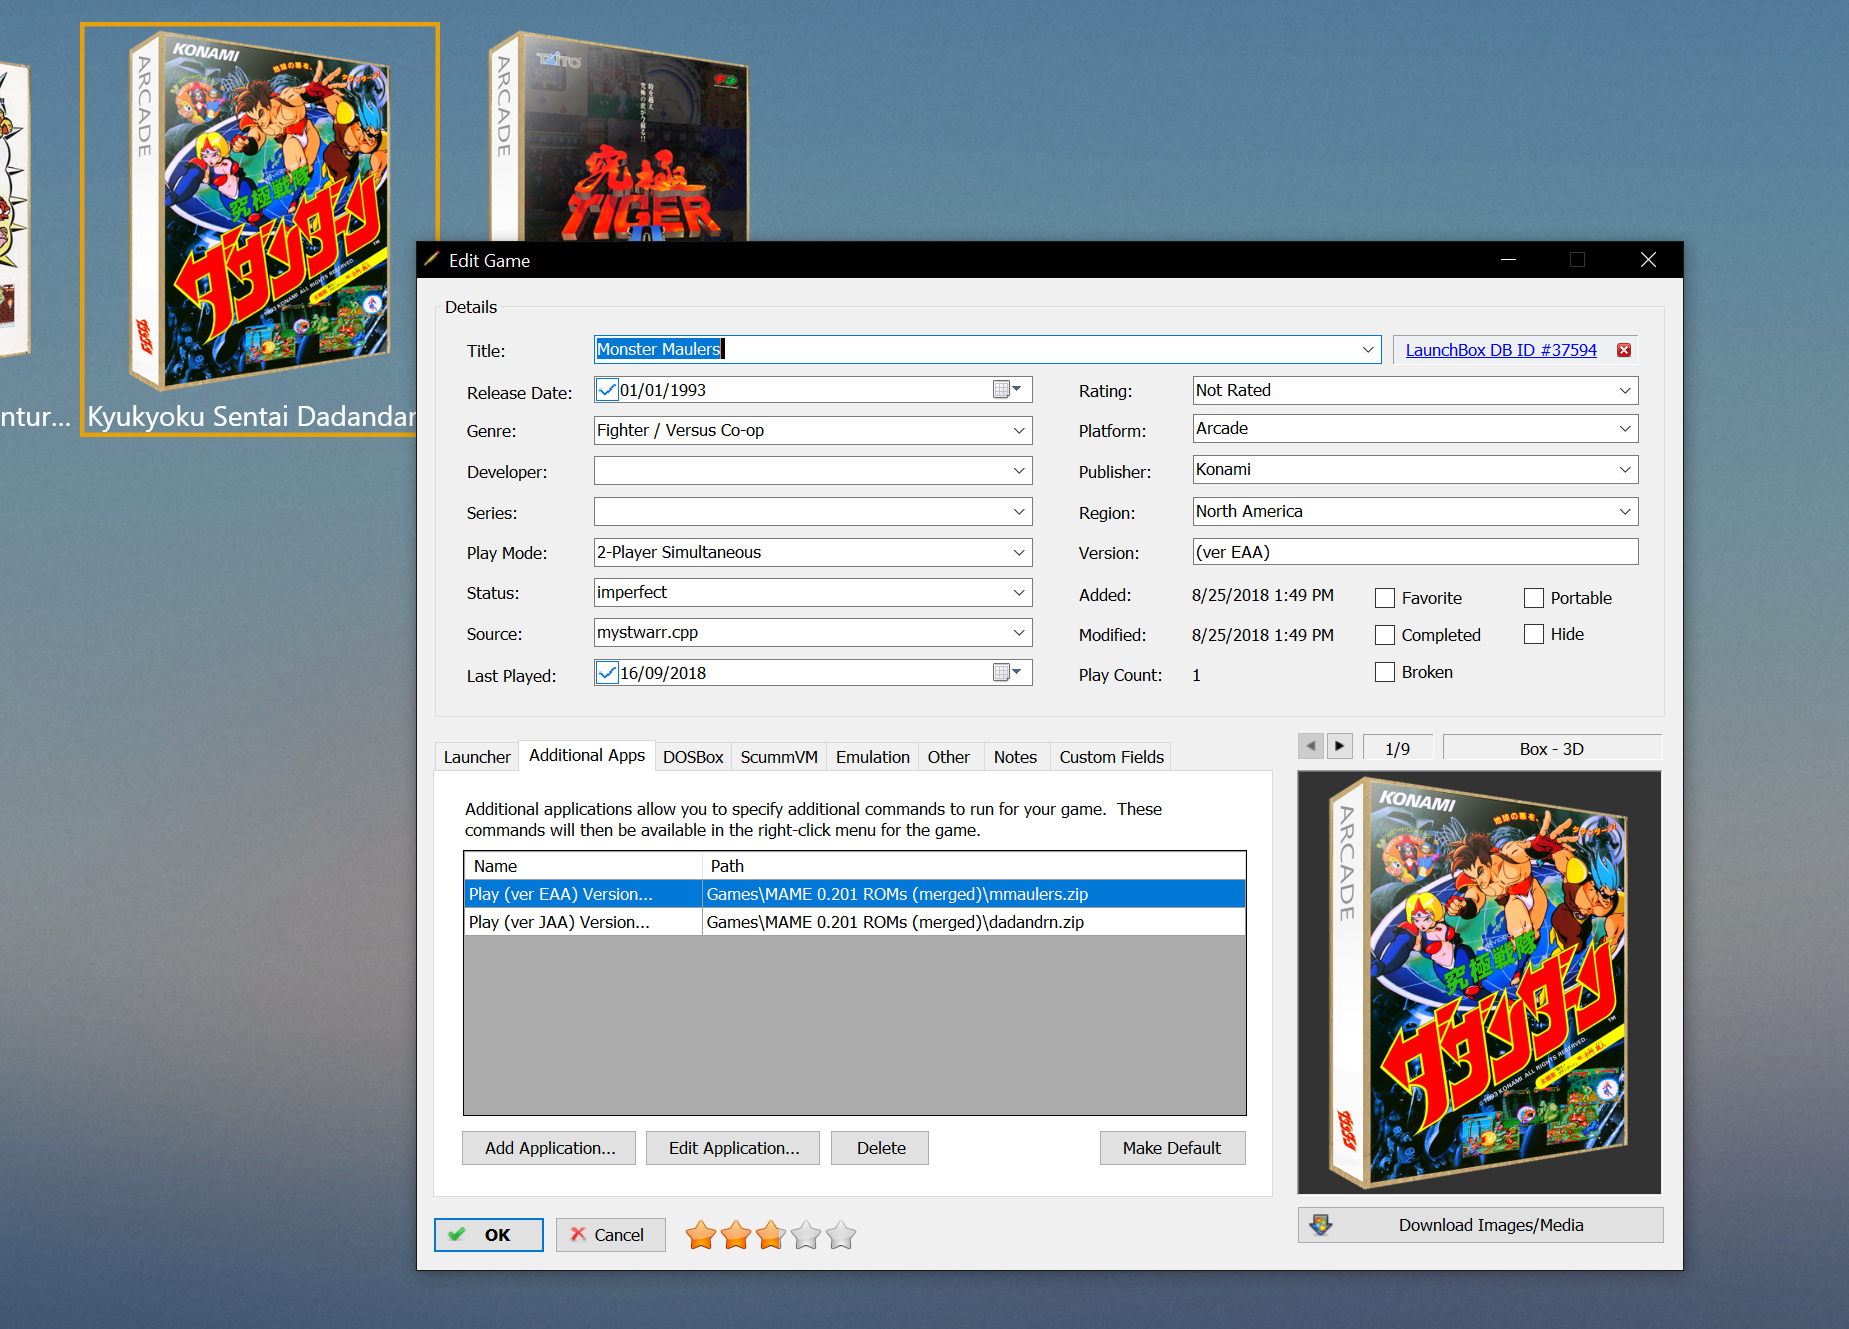Delete the selected additional application

pyautogui.click(x=881, y=1148)
